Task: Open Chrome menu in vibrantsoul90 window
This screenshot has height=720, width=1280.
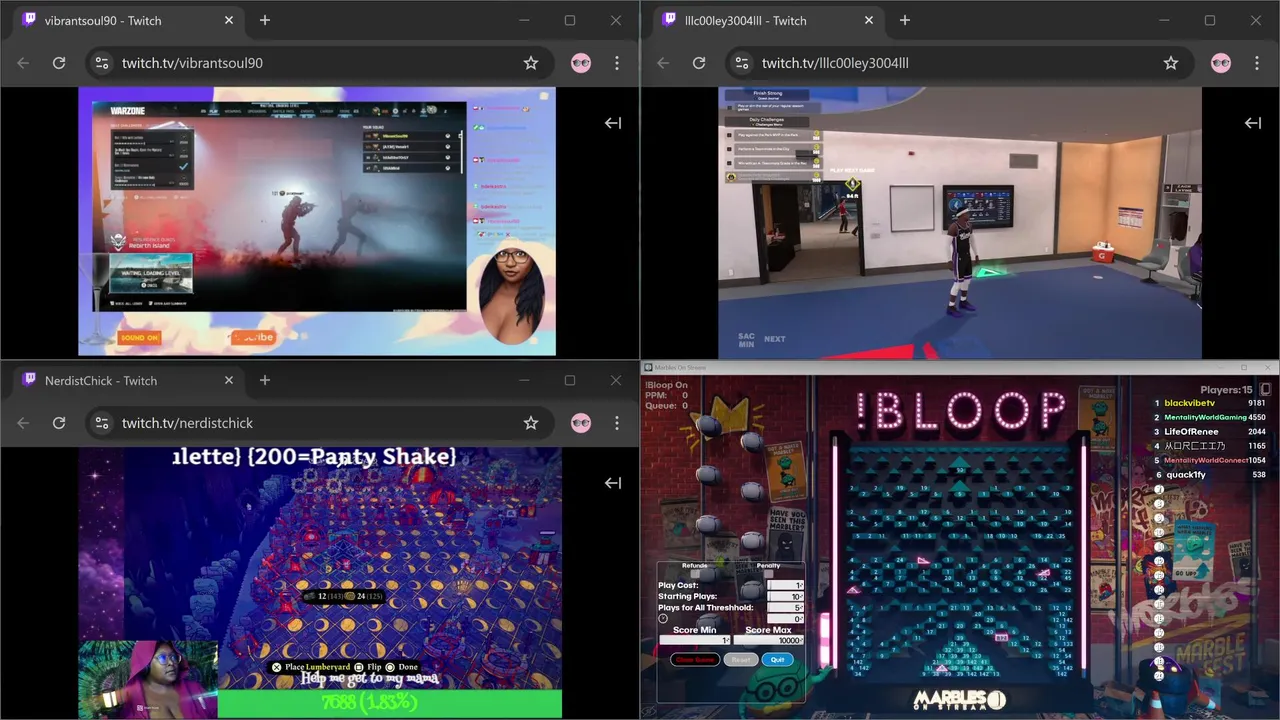Action: tap(617, 63)
